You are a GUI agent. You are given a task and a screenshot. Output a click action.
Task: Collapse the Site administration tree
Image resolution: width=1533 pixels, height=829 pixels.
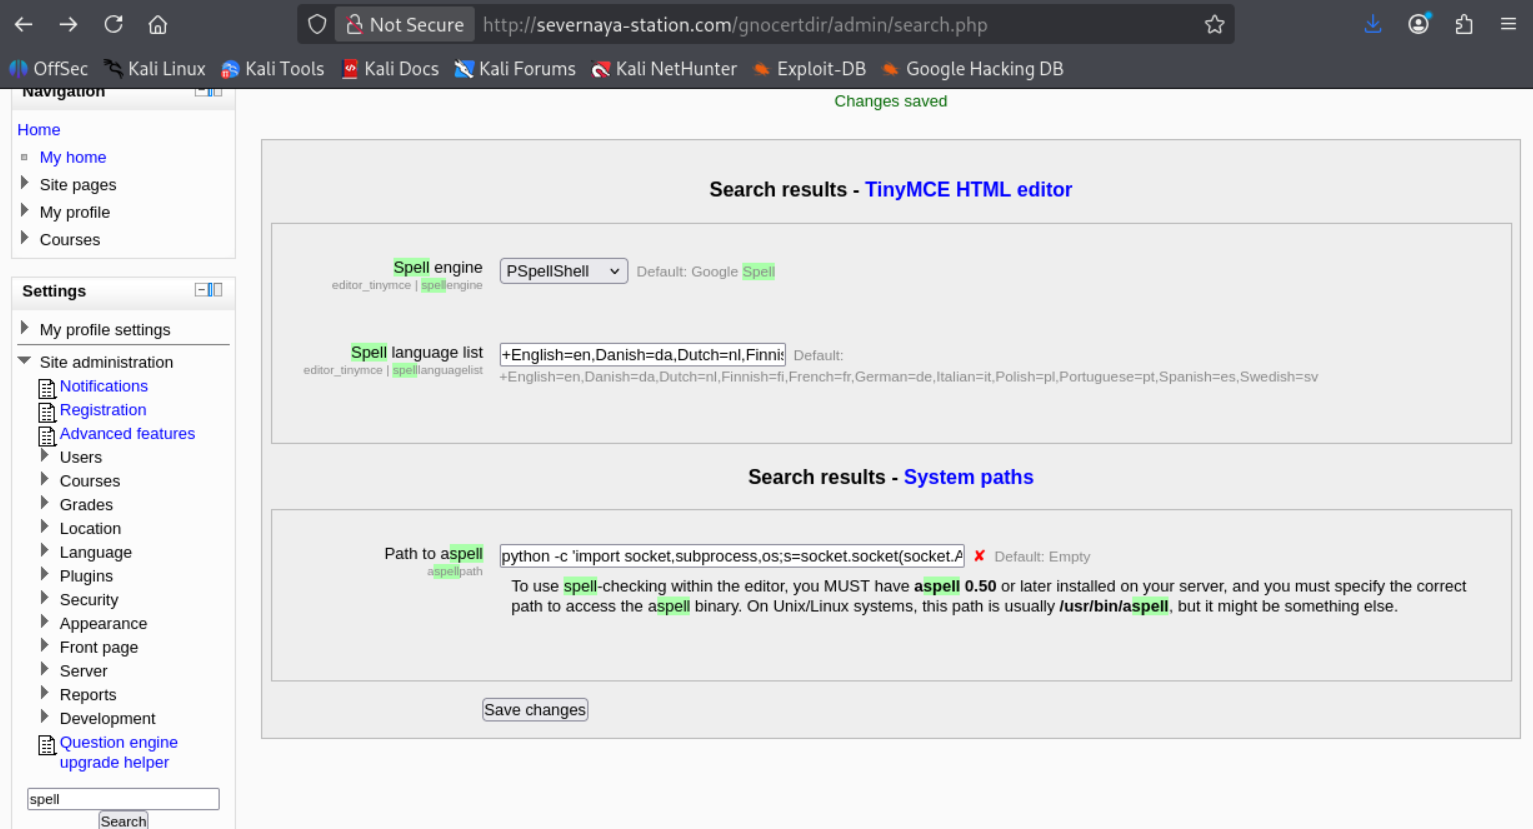point(24,361)
